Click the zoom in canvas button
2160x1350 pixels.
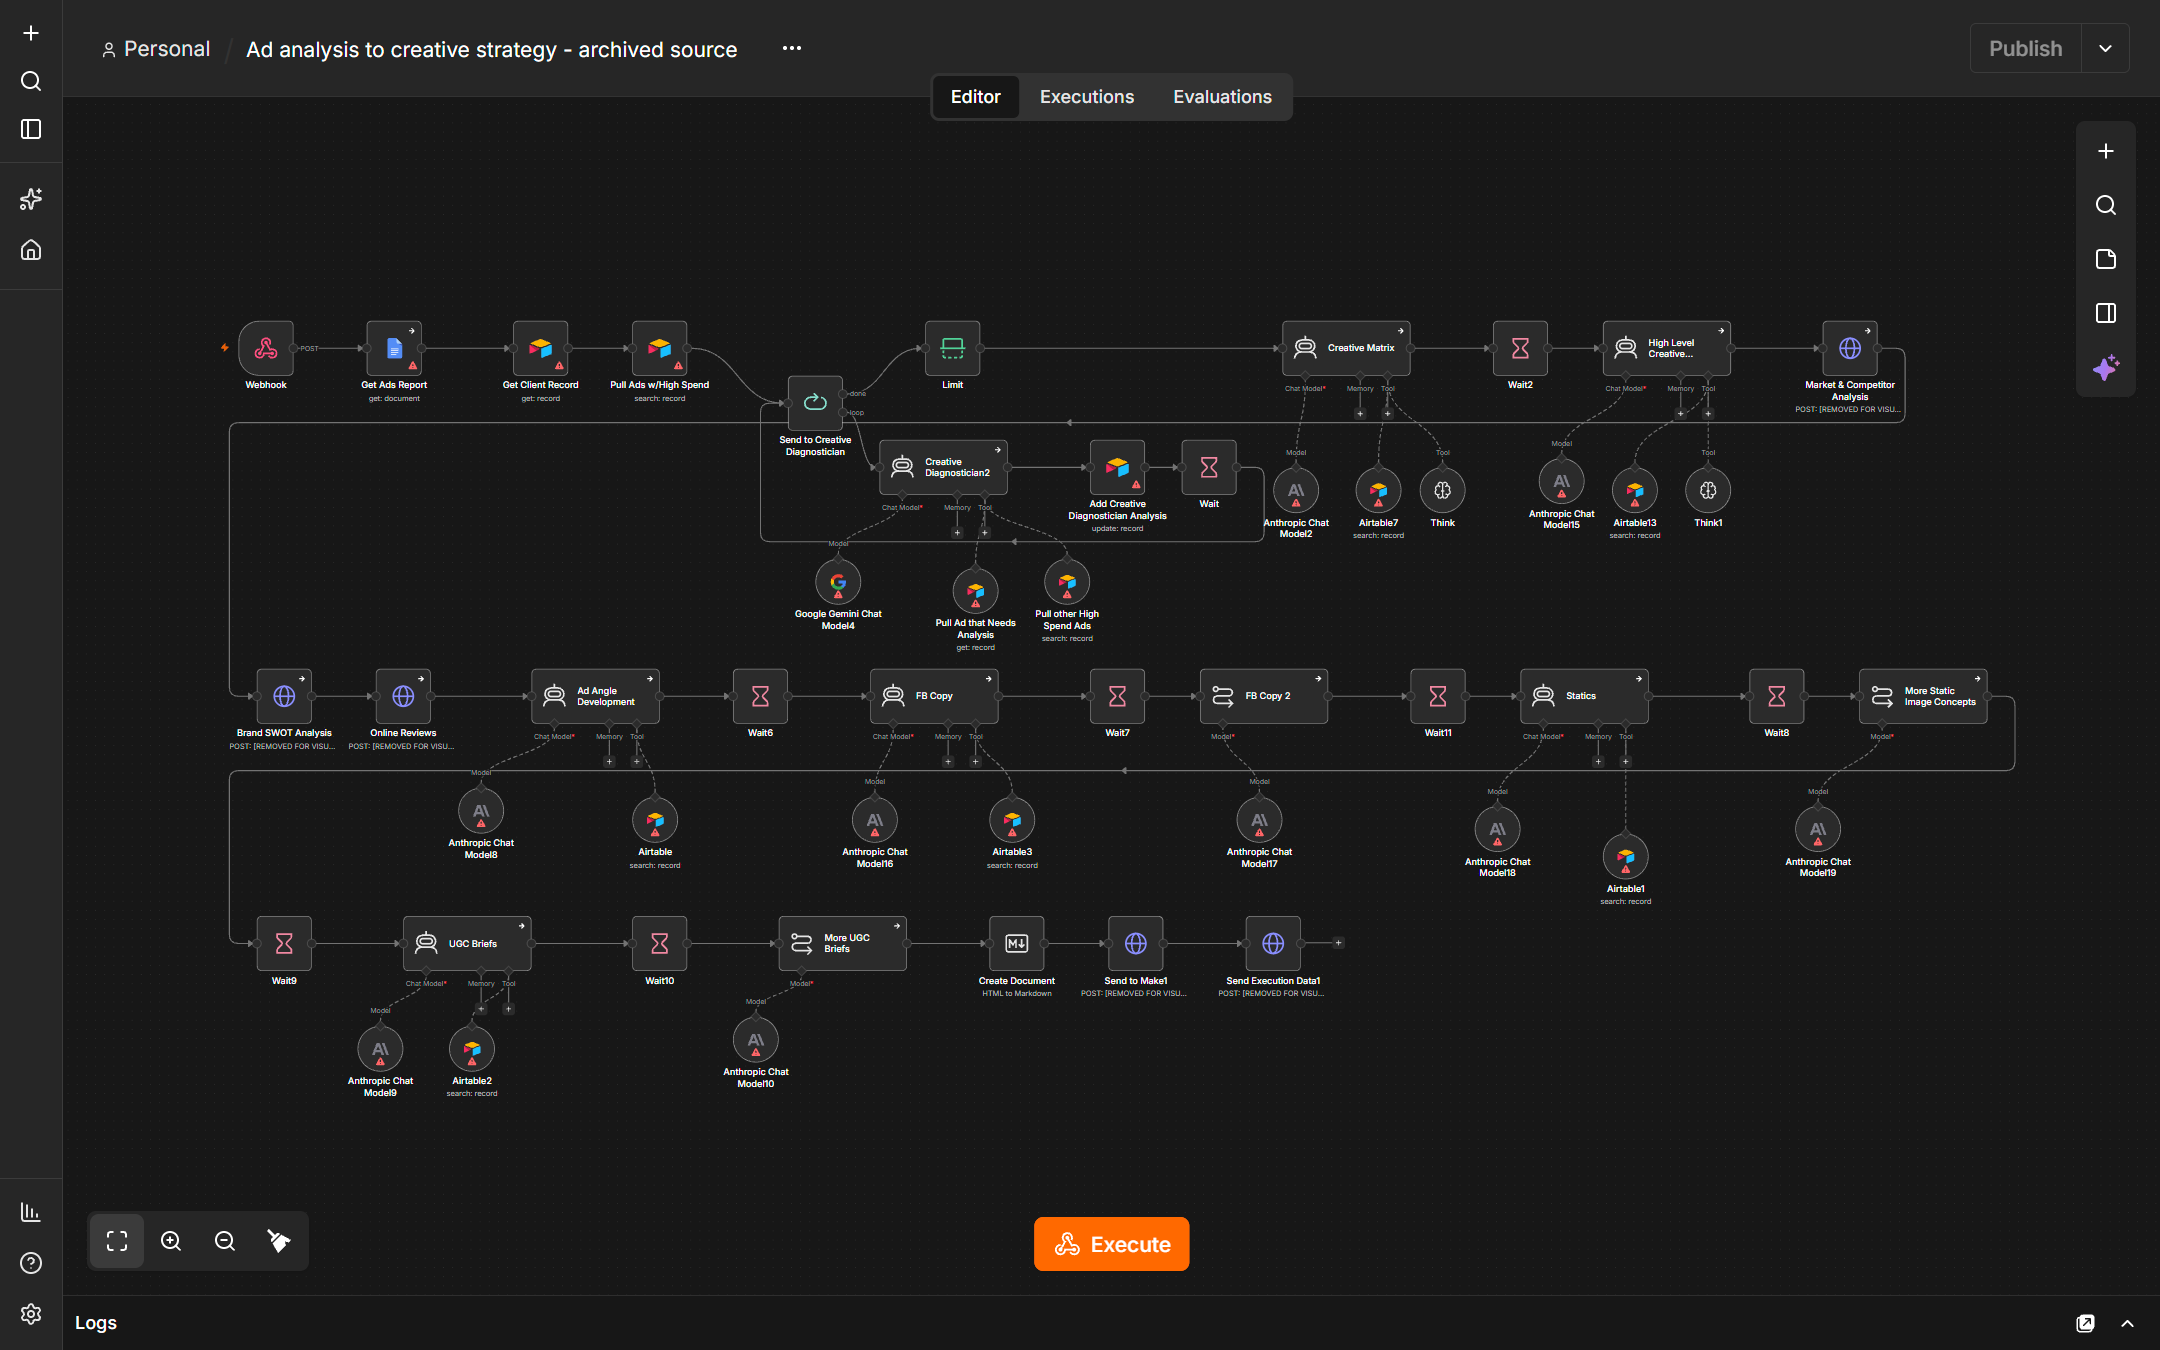pos(171,1241)
